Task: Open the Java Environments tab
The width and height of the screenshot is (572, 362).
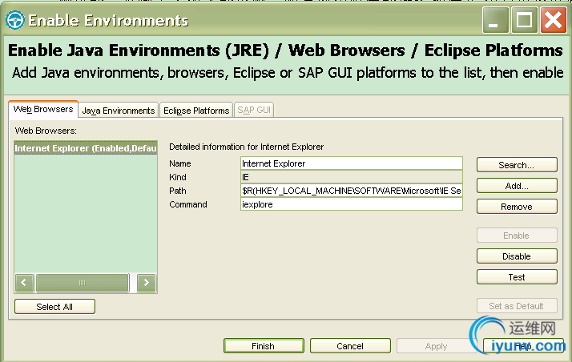Action: (119, 111)
